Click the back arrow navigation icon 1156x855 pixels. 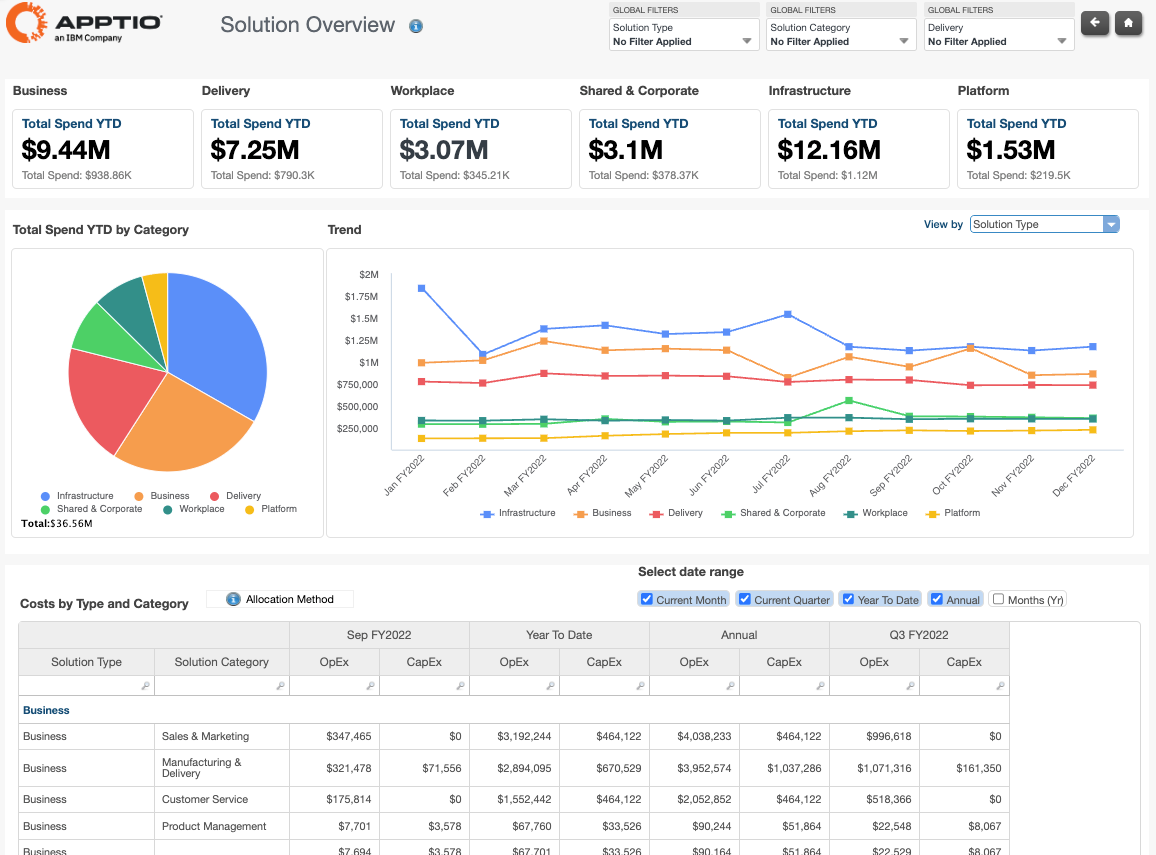click(x=1094, y=23)
